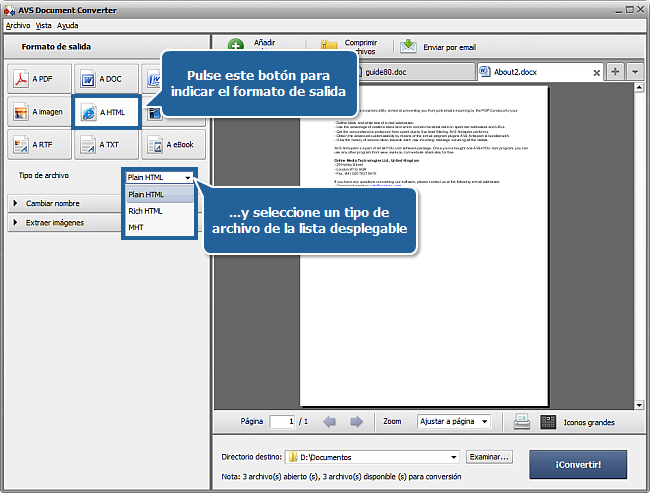Click the green Añadir add-files icon

(x=235, y=44)
